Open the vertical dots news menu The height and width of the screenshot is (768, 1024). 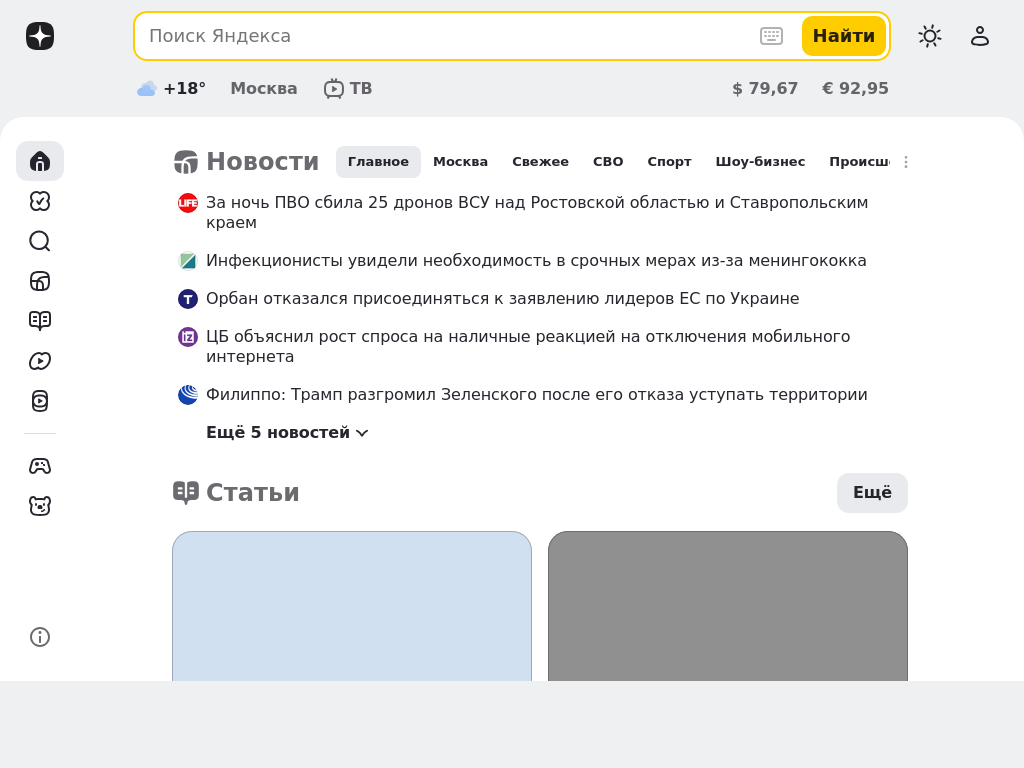(x=906, y=162)
